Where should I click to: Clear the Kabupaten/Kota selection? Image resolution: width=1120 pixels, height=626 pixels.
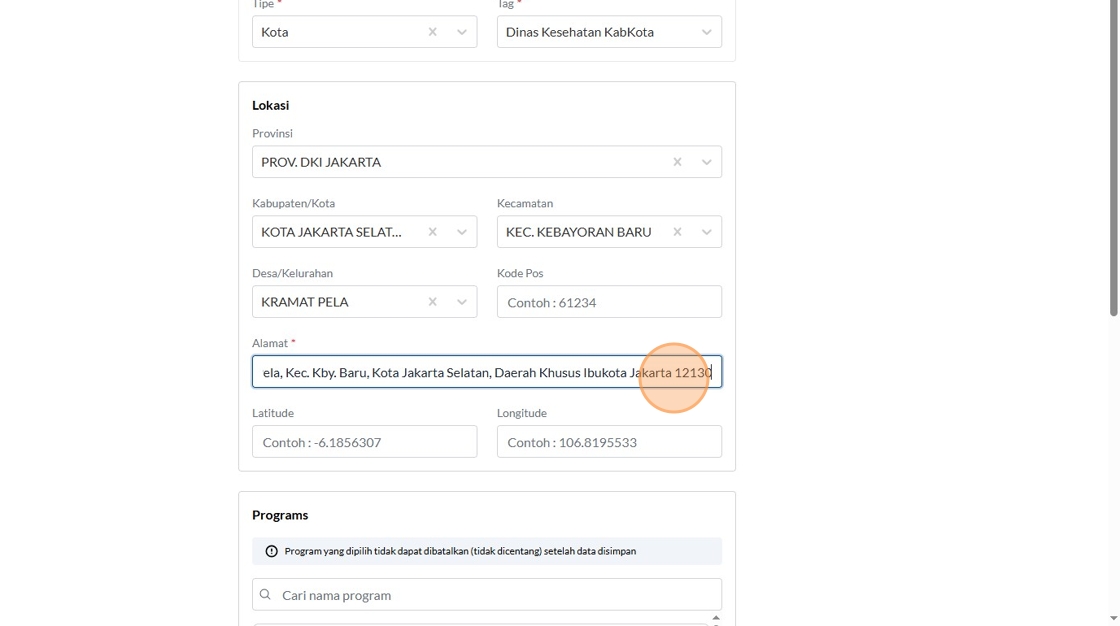[432, 232]
